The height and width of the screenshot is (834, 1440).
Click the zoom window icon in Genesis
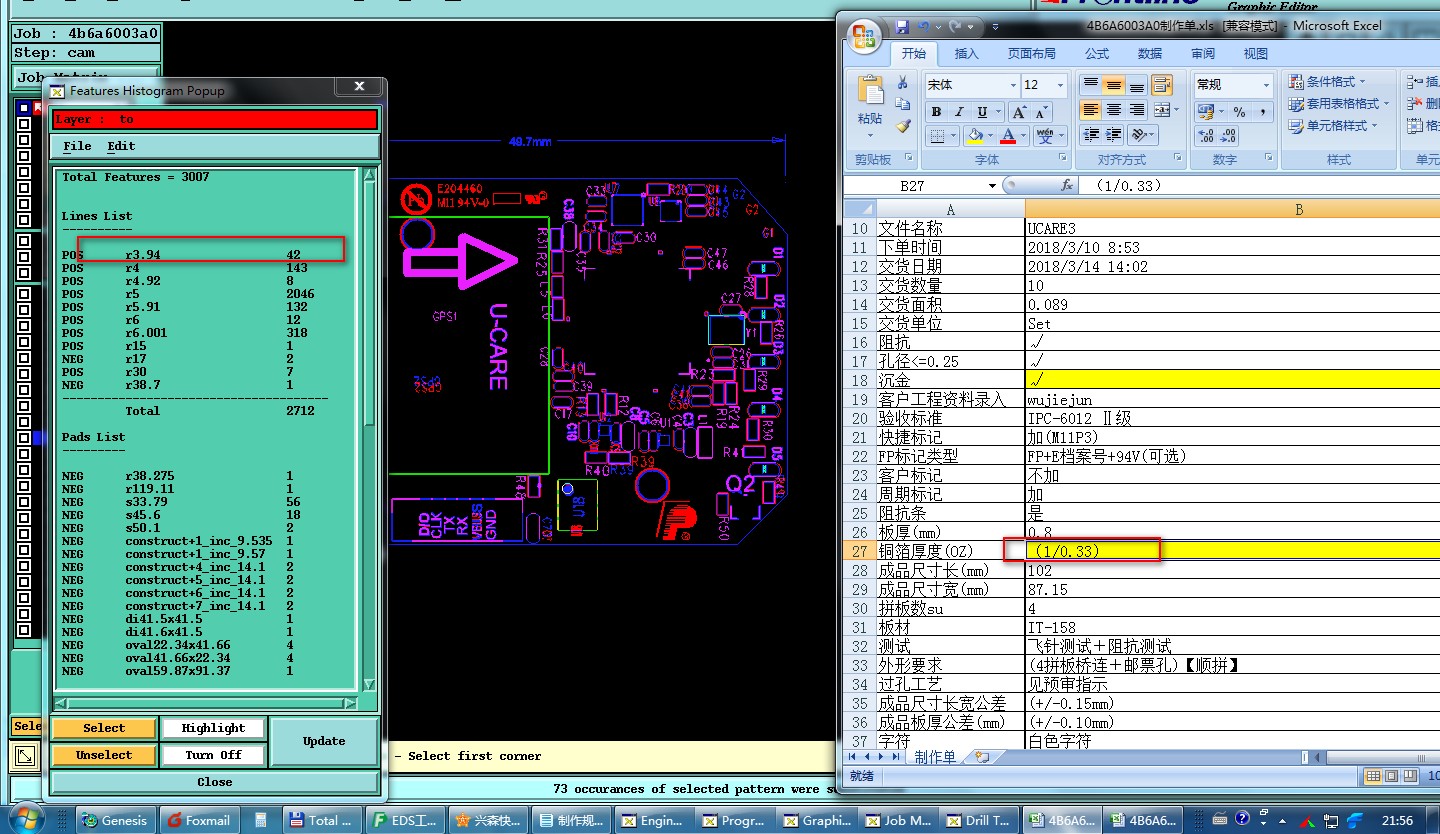tap(26, 755)
